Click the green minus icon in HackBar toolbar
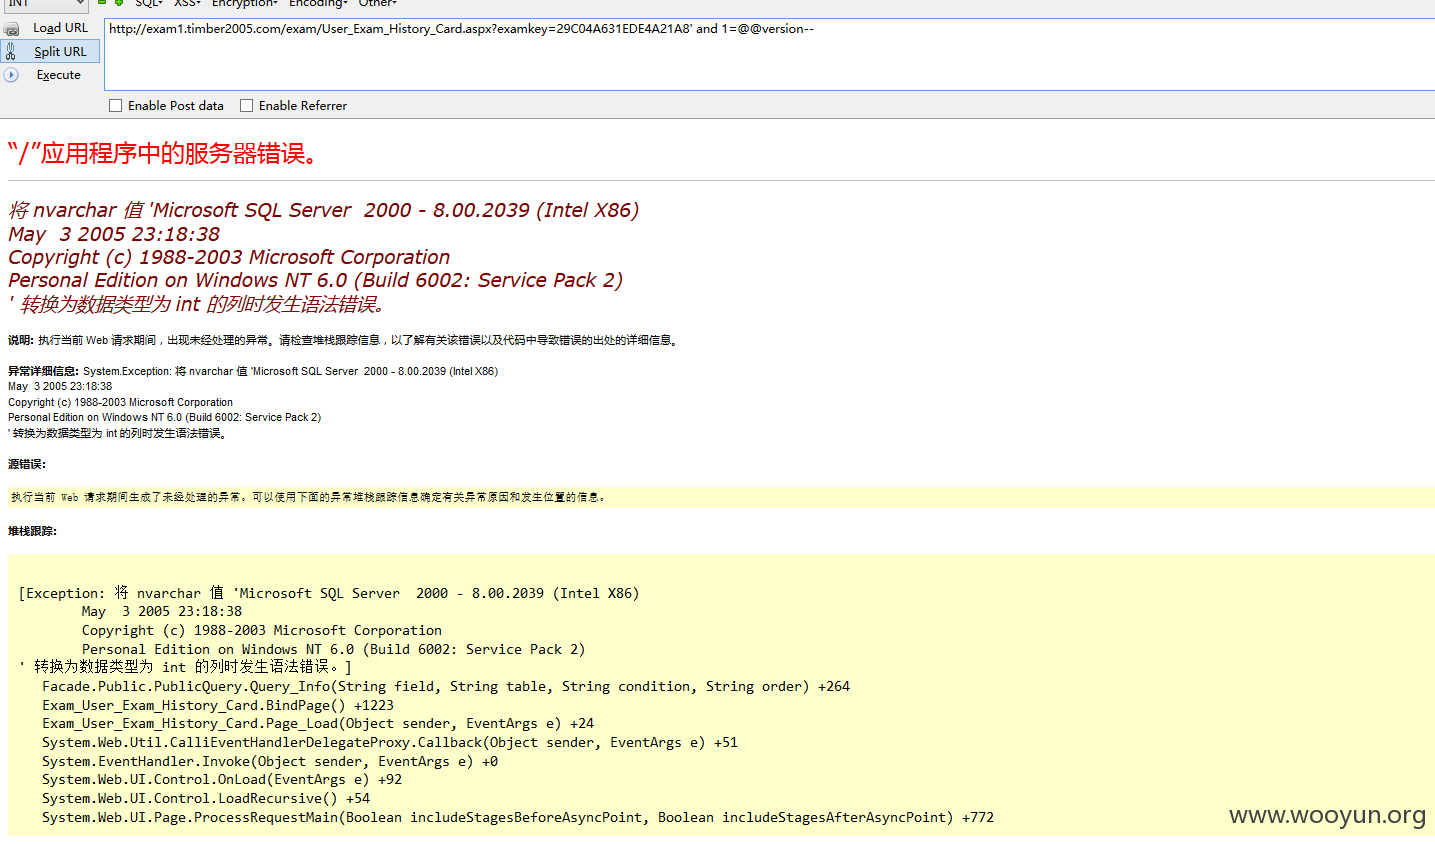Image resolution: width=1435 pixels, height=844 pixels. [102, 3]
